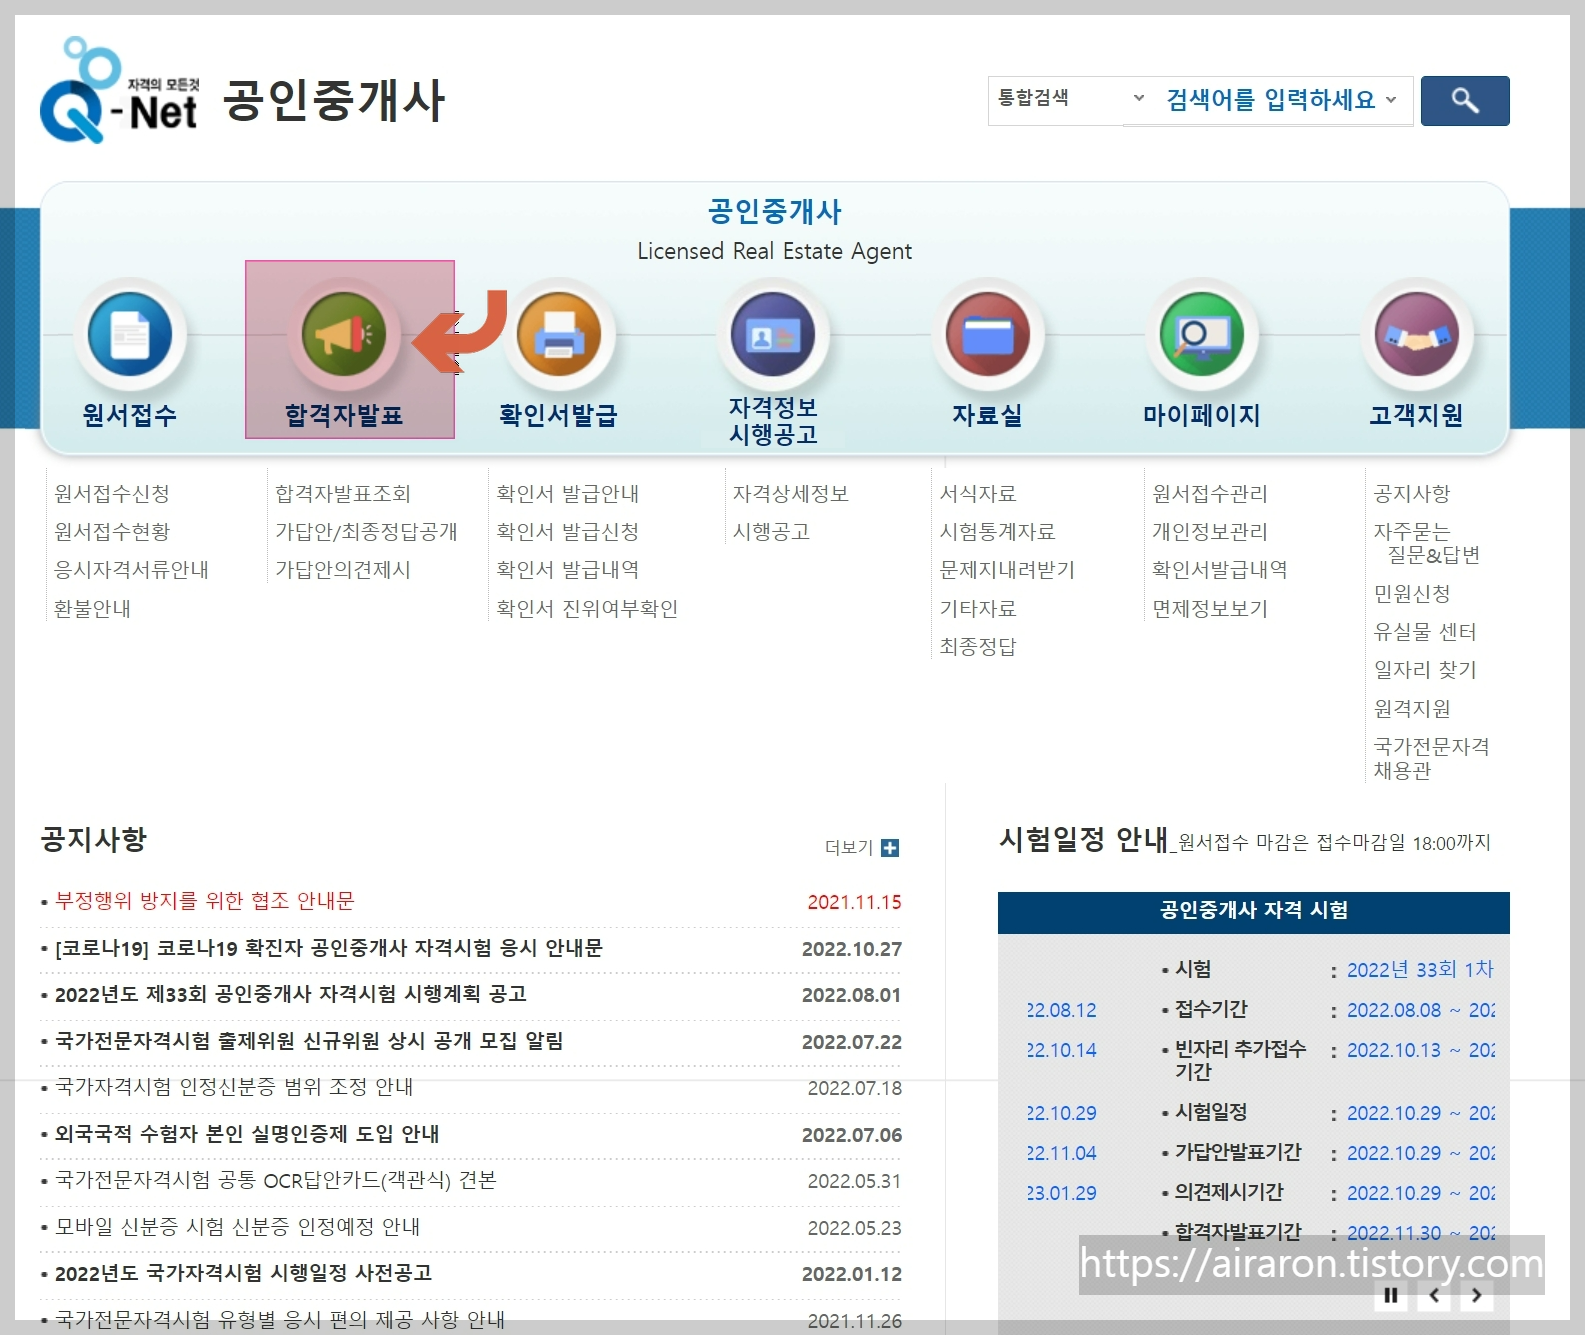1585x1335 pixels.
Task: Open 확인서발급내역 link under 마이페이지
Action: click(1220, 569)
